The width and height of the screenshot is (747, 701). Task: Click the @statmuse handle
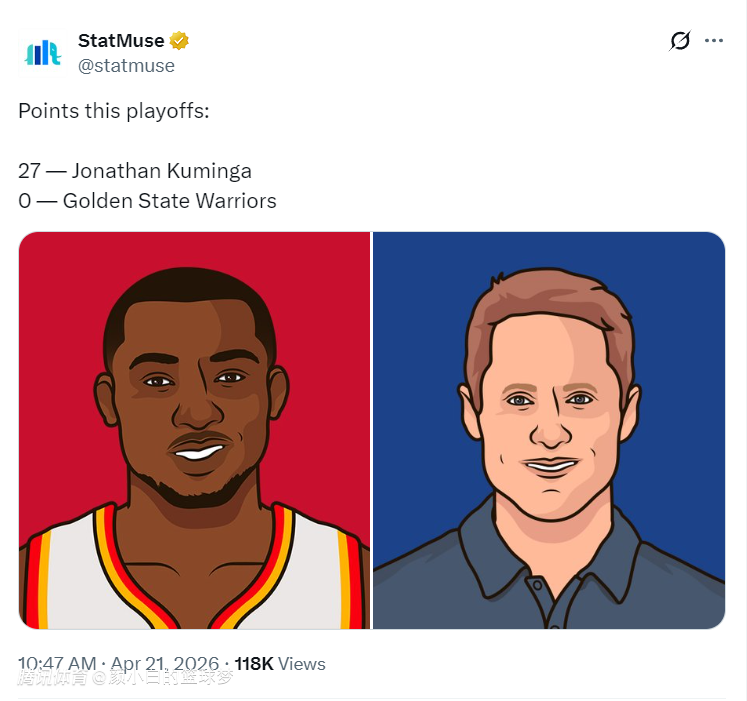126,66
